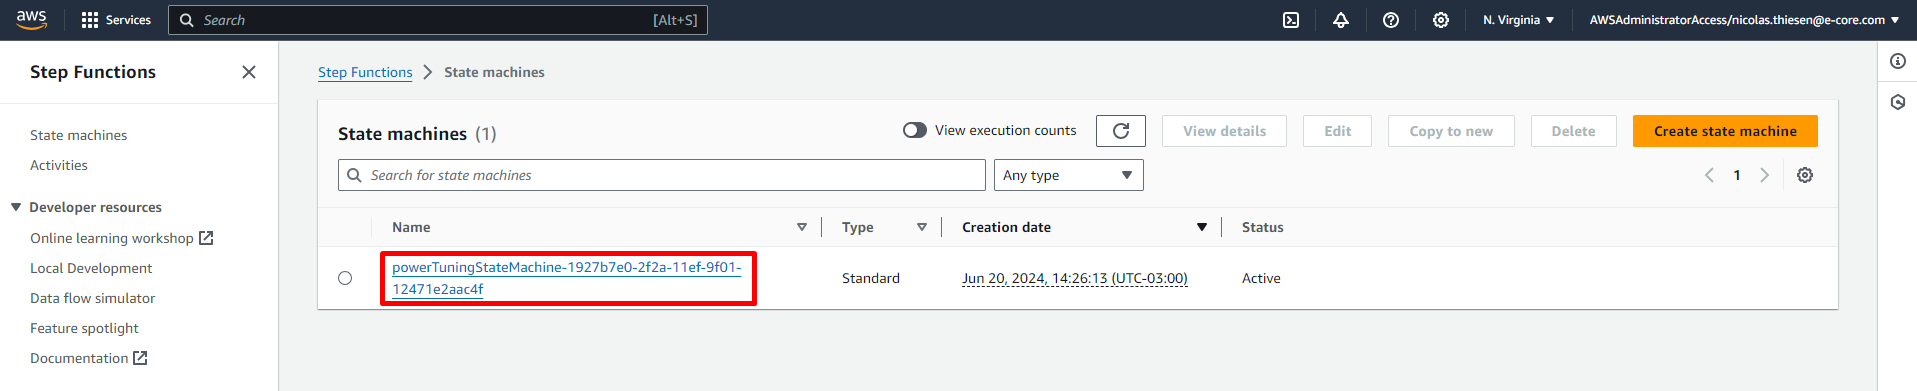Refresh the state machines list
Viewport: 1917px width, 391px height.
1121,131
